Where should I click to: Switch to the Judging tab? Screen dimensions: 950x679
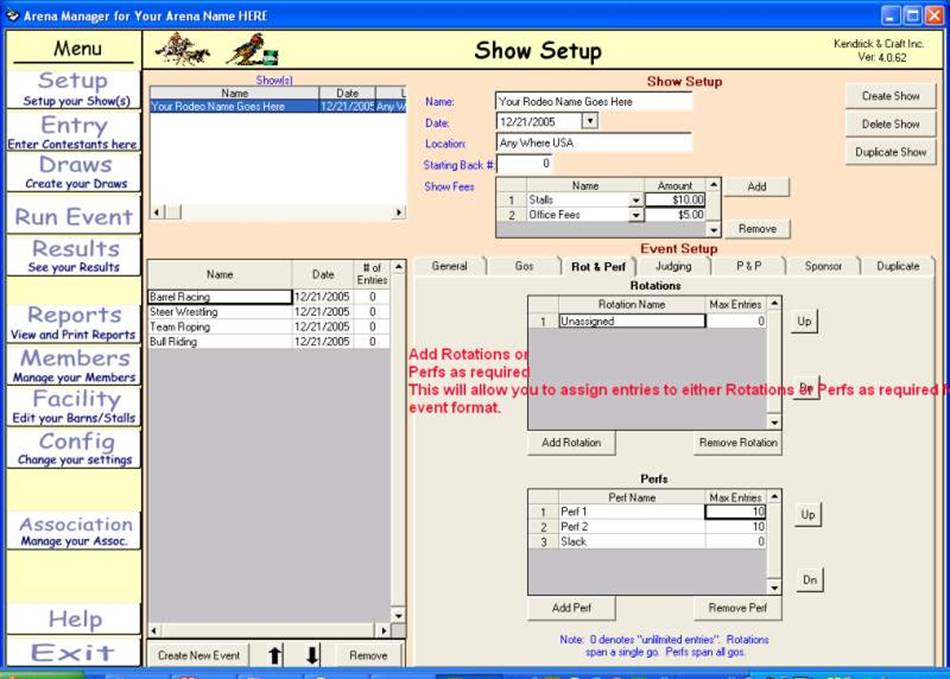click(x=673, y=266)
